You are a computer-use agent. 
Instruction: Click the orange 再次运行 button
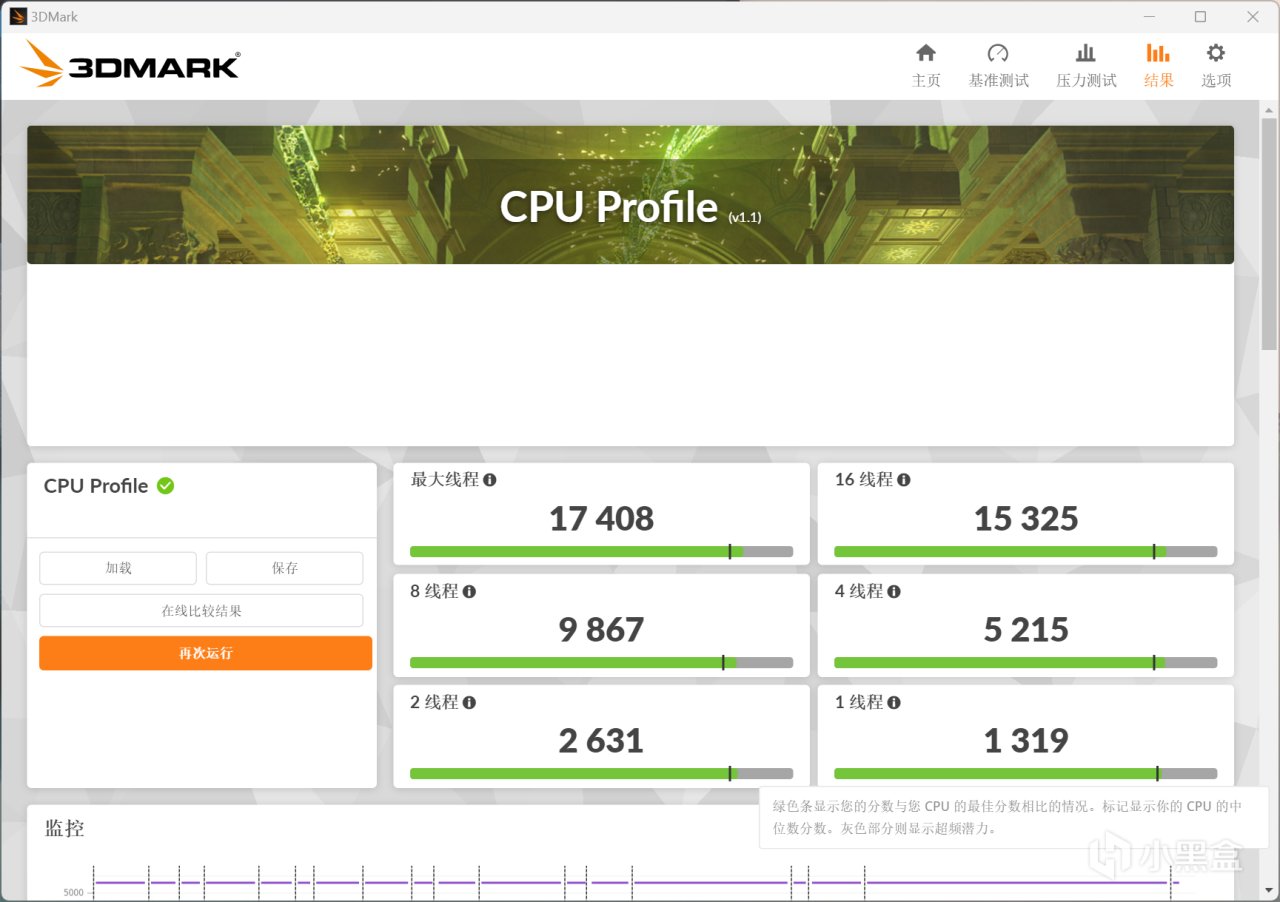(x=205, y=653)
